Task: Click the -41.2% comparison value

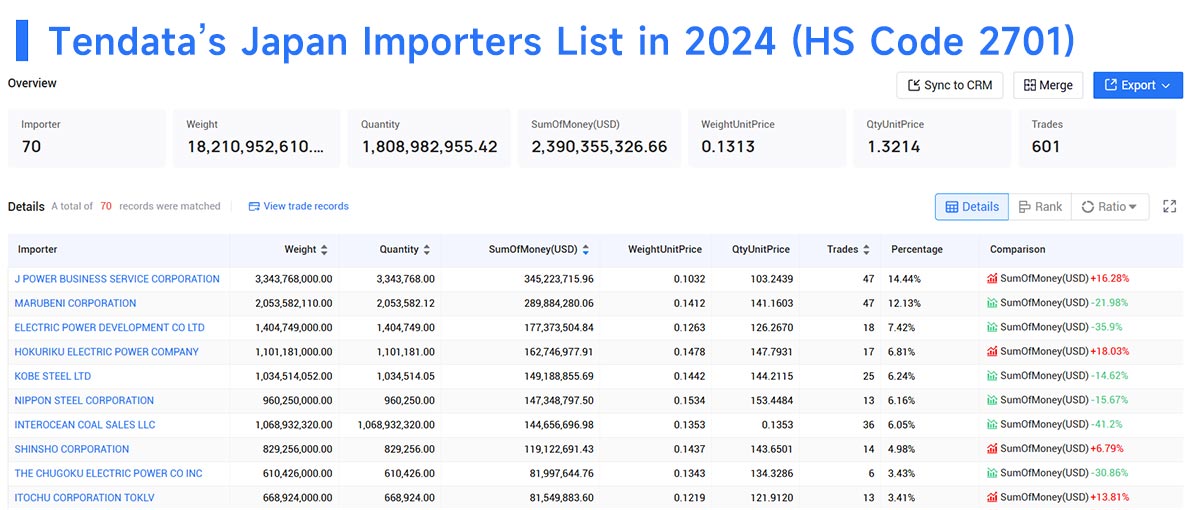Action: (1107, 424)
